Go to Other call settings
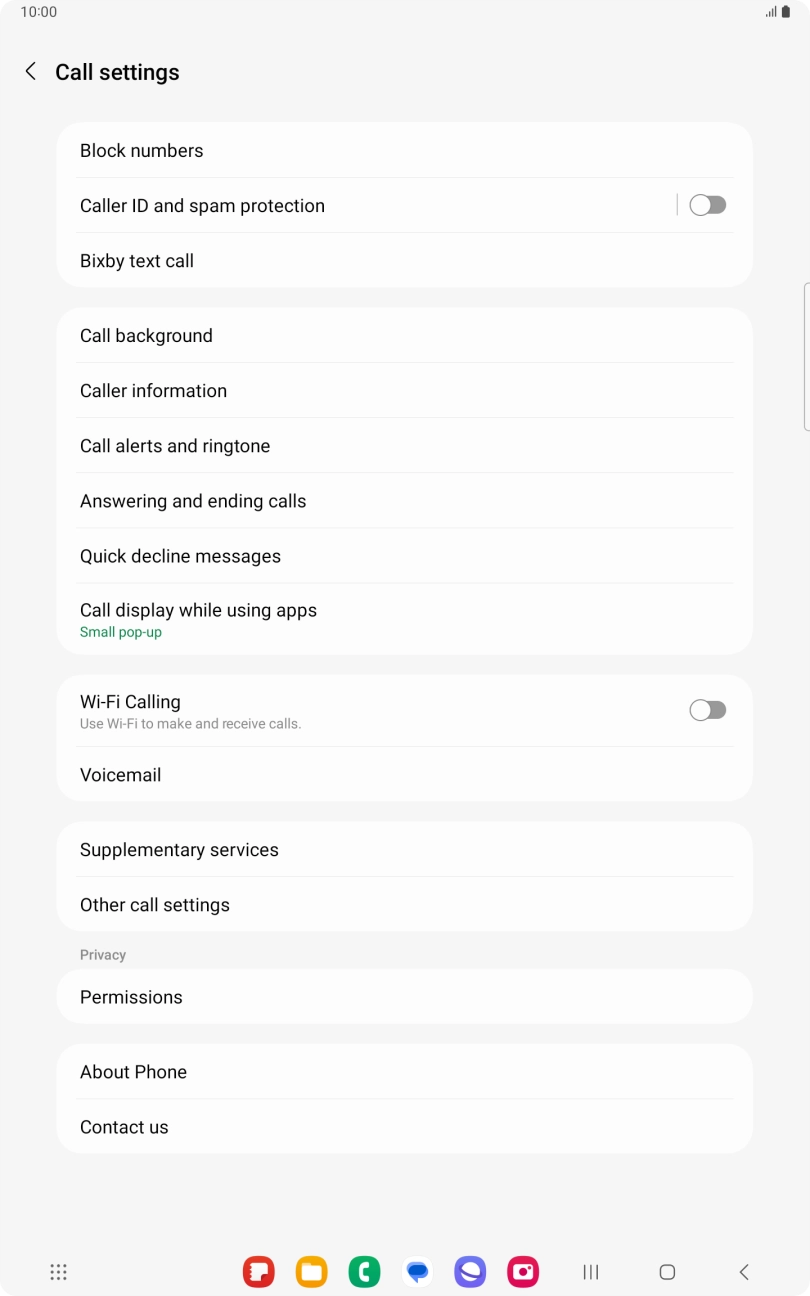Screen dimensions: 810x1296 coord(404,905)
